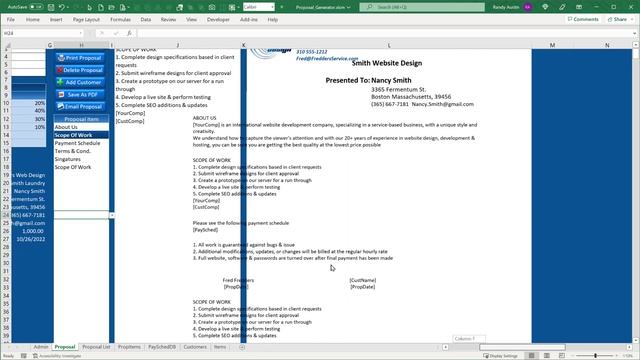Screen dimensions: 640x360
Task: Switch to Page Break Preview icon
Action: point(562,356)
